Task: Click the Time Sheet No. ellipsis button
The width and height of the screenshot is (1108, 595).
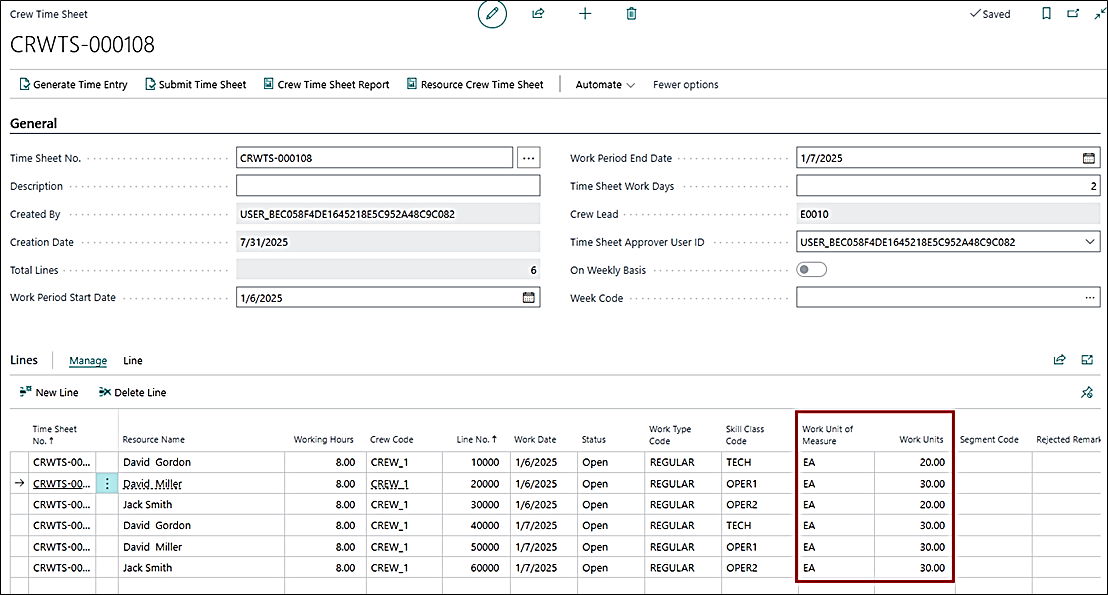Action: click(529, 158)
